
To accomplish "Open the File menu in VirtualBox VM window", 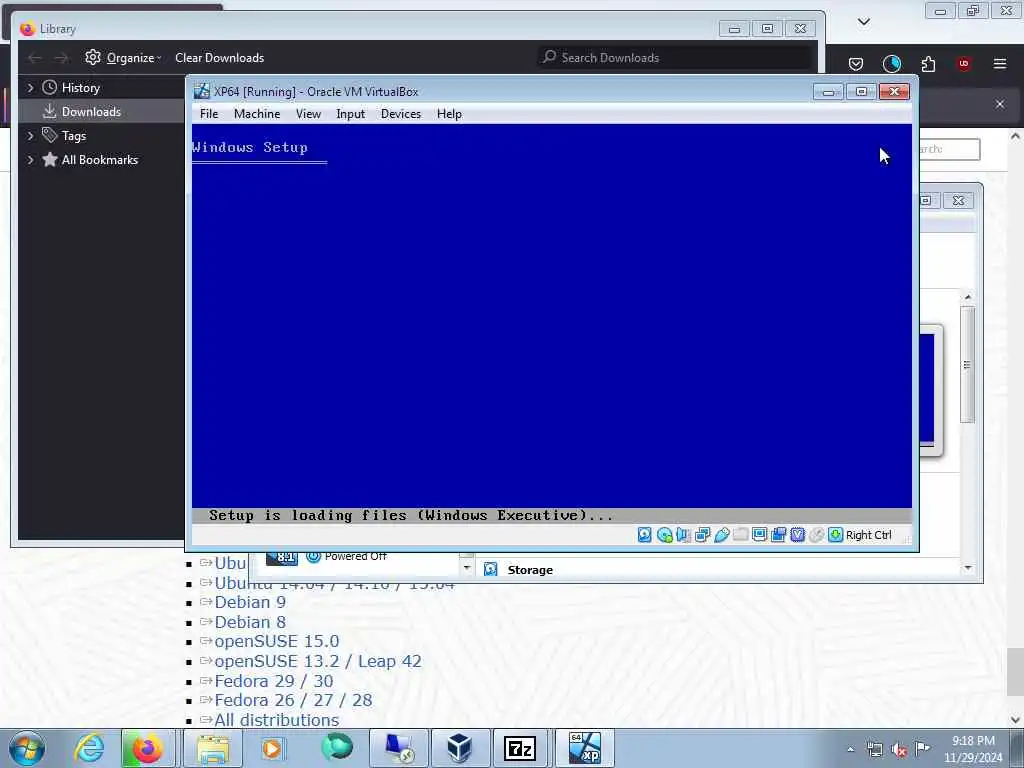I will point(209,114).
